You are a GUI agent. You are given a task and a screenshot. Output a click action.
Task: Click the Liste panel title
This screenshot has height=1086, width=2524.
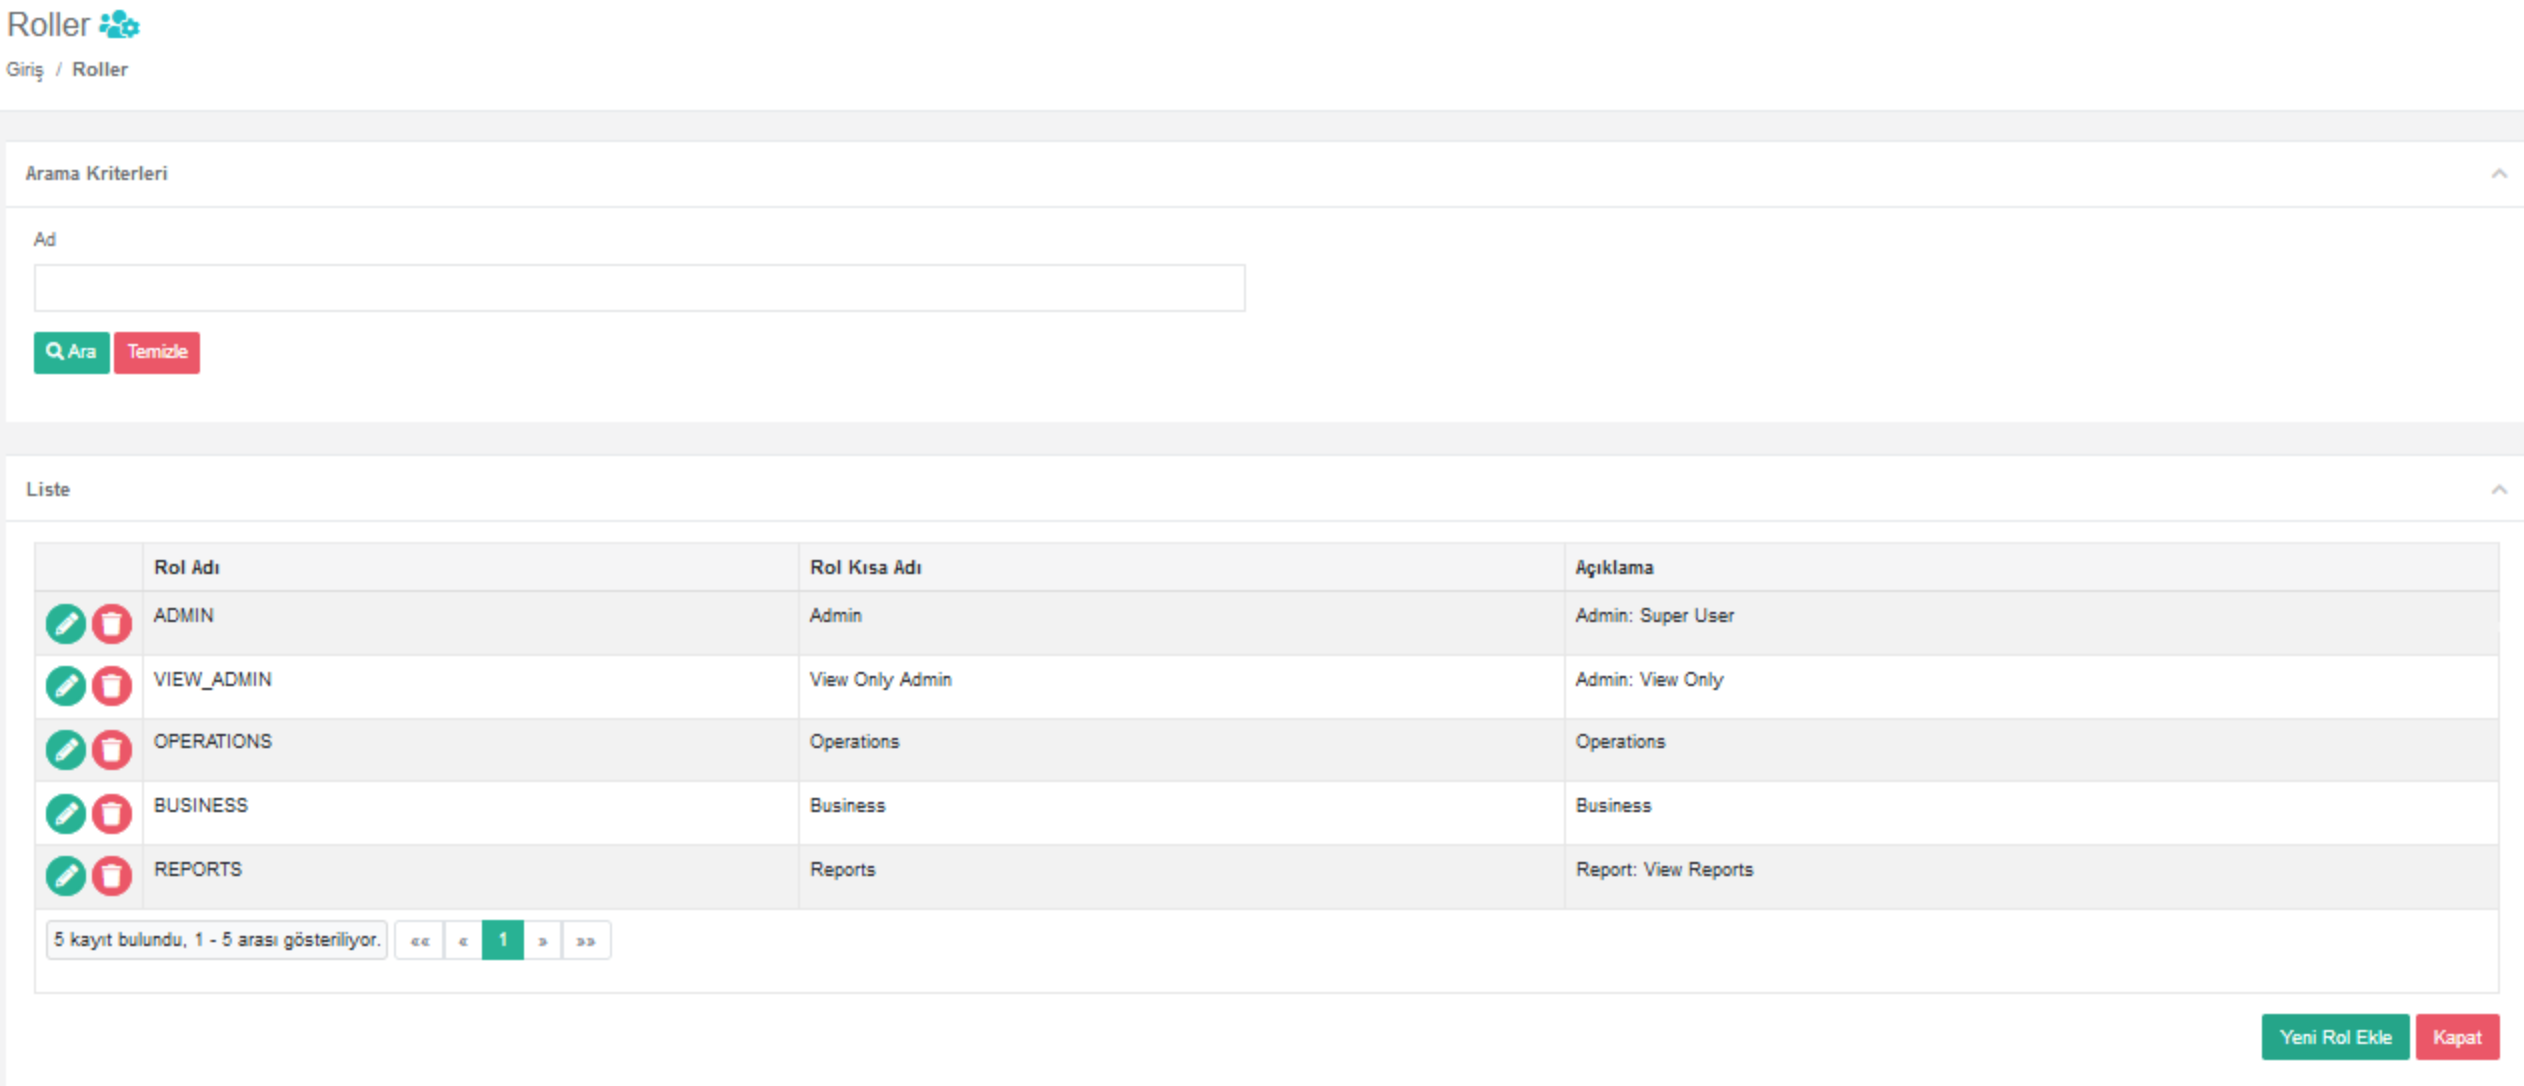pyautogui.click(x=48, y=489)
